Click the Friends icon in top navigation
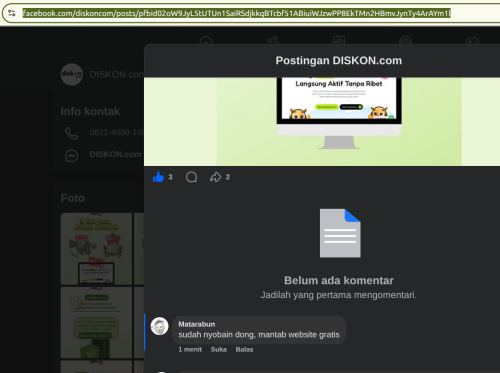500x373 pixels. [273, 41]
